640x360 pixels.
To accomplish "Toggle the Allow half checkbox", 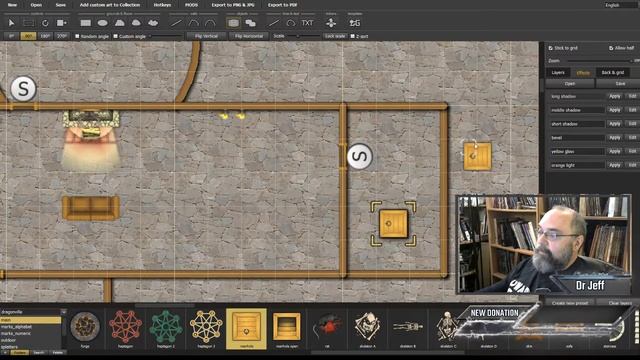I will (x=611, y=48).
